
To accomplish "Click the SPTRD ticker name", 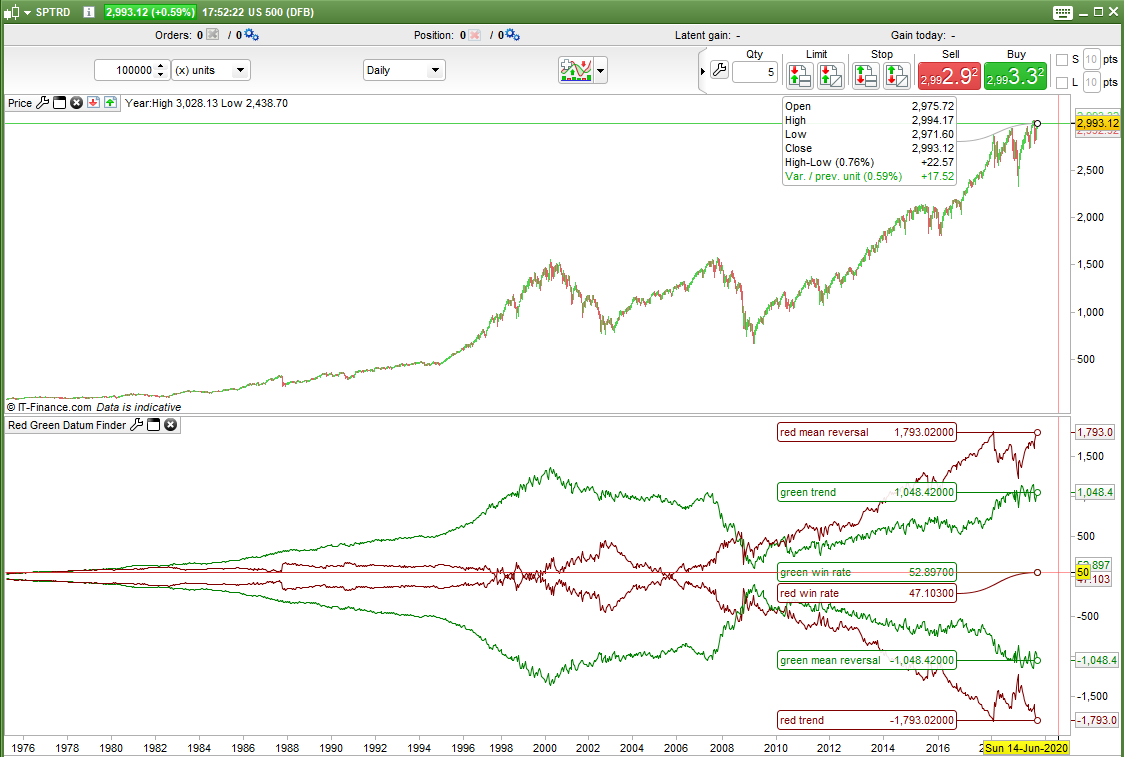I will pyautogui.click(x=53, y=12).
